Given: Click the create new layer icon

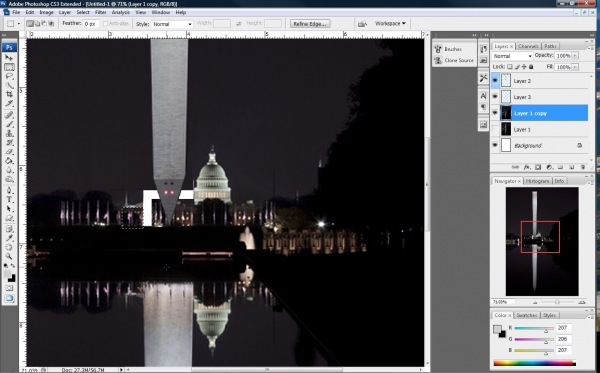Looking at the screenshot, I should [x=571, y=167].
